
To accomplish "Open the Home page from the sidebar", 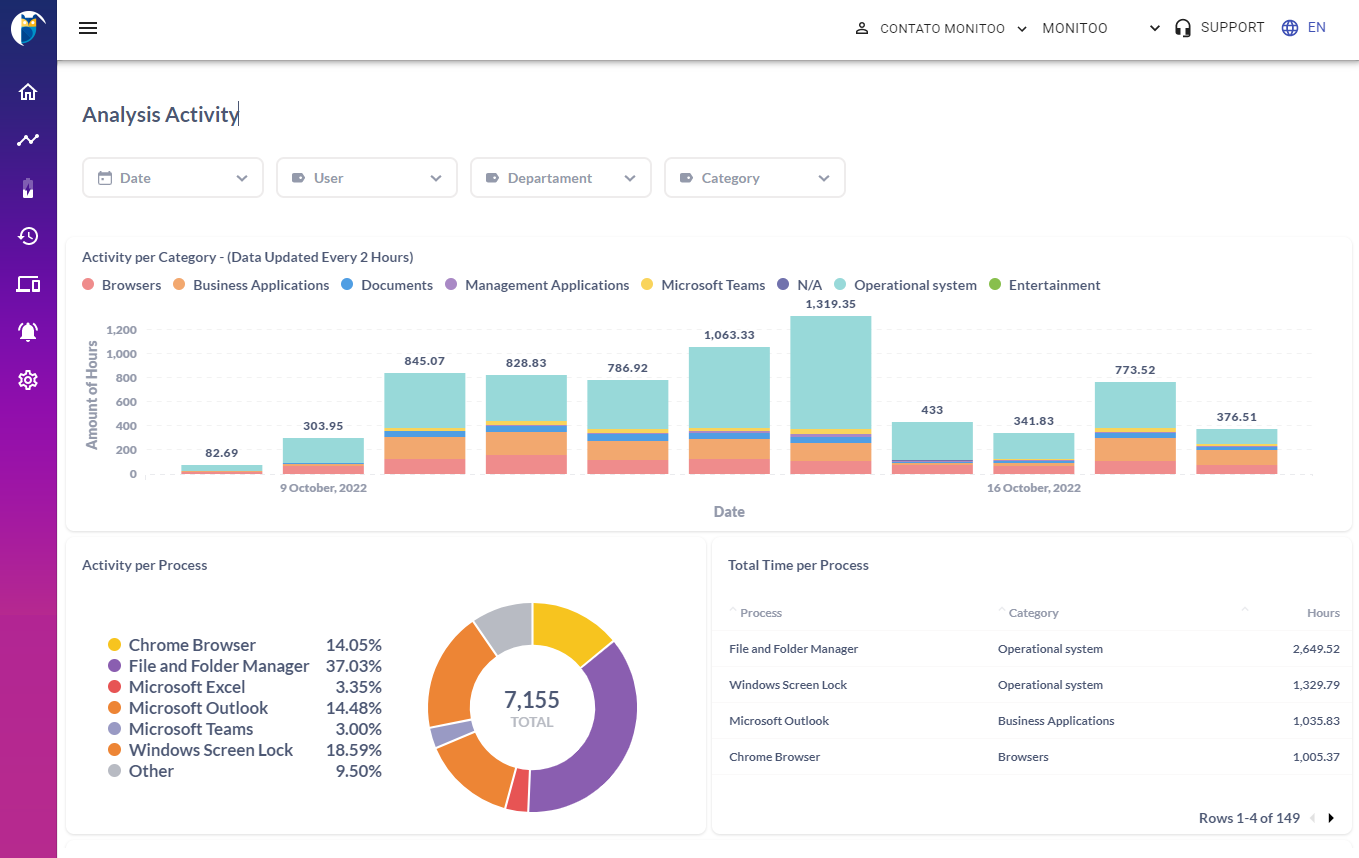I will [27, 91].
